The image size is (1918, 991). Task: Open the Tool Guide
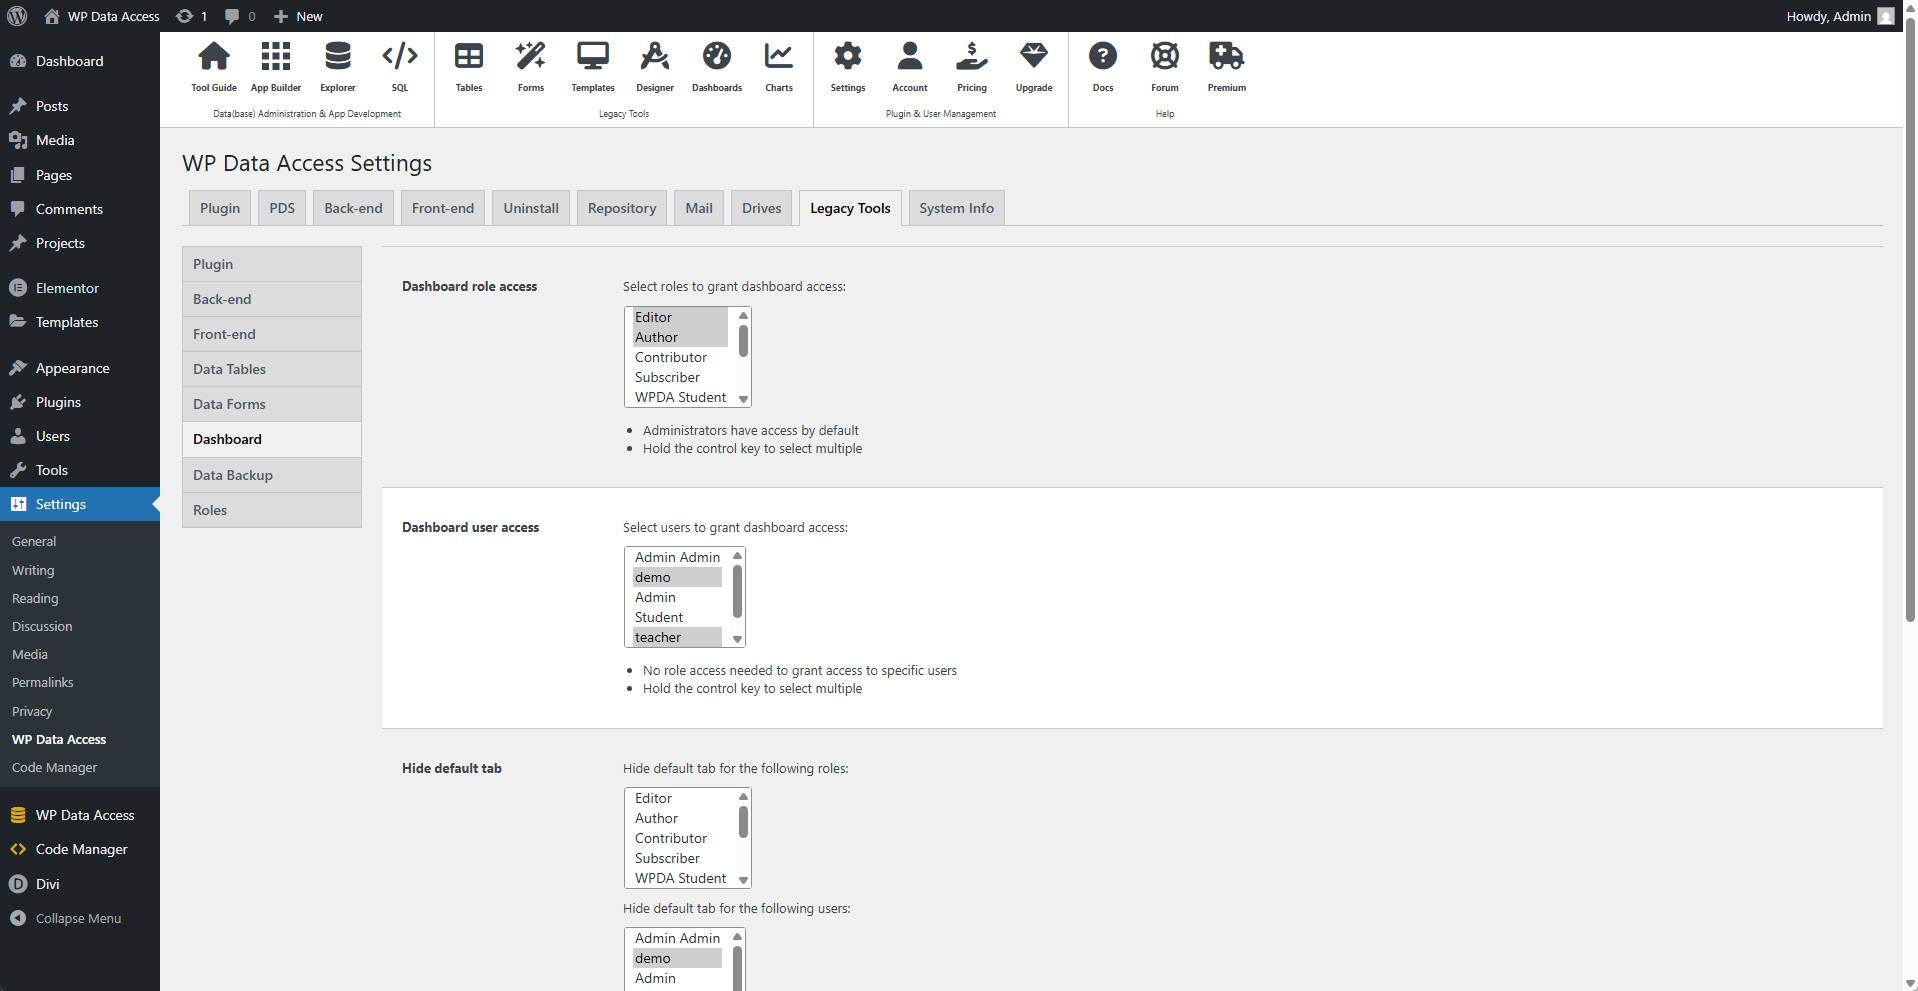[x=213, y=65]
